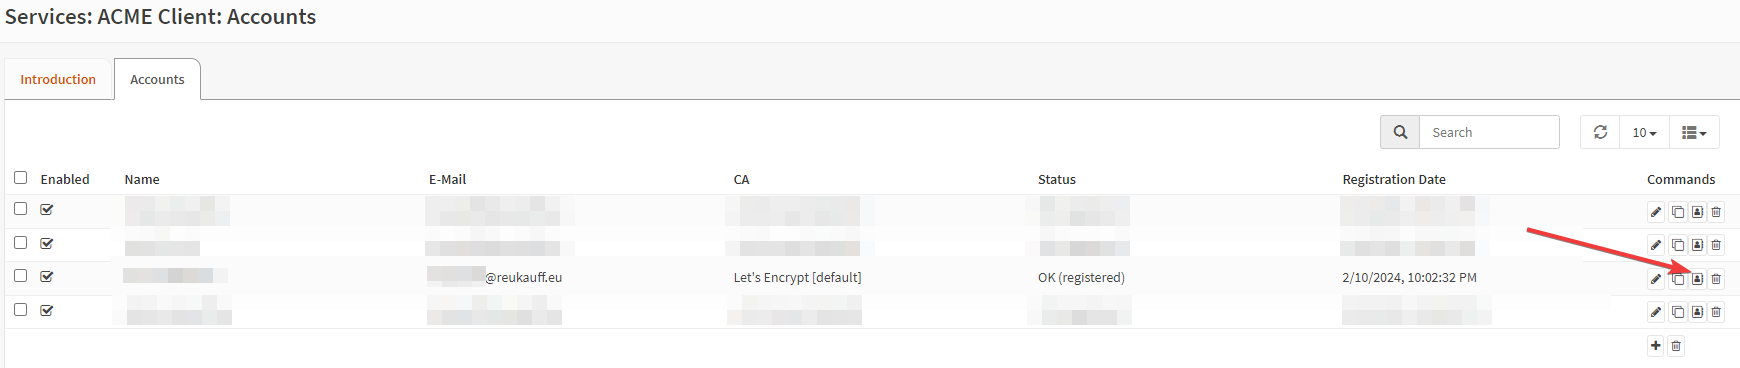
Task: Edit the second account row
Action: 1656,245
